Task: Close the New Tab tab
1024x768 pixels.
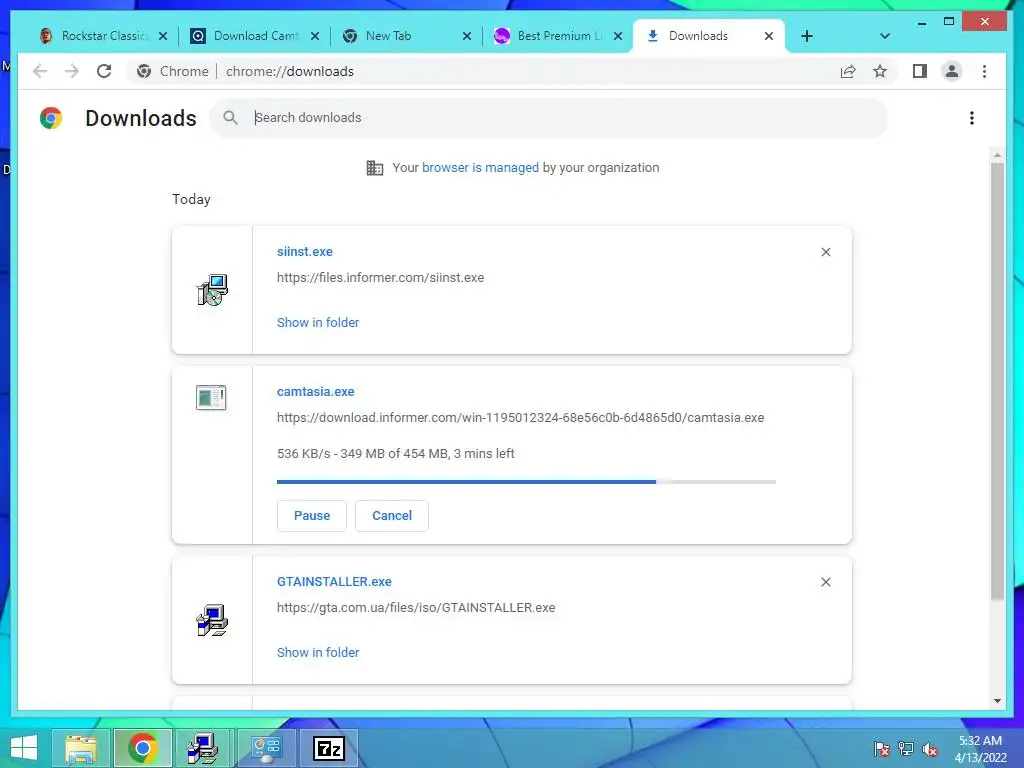Action: tap(466, 36)
